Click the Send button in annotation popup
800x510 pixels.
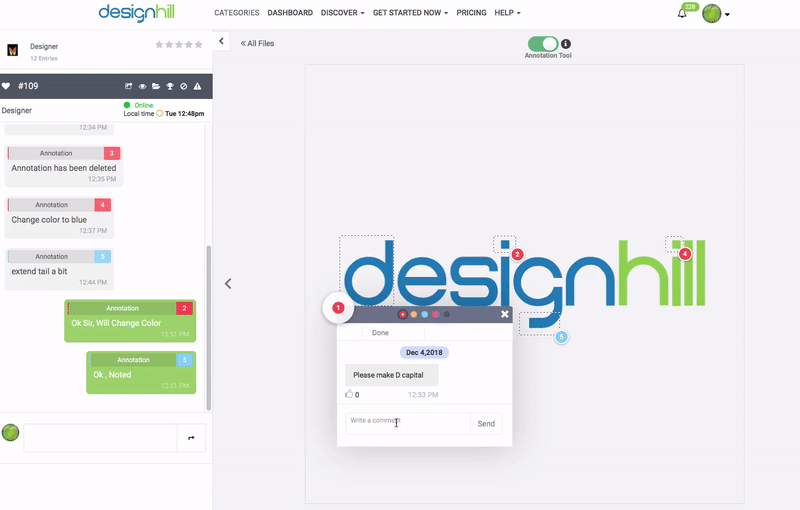486,424
